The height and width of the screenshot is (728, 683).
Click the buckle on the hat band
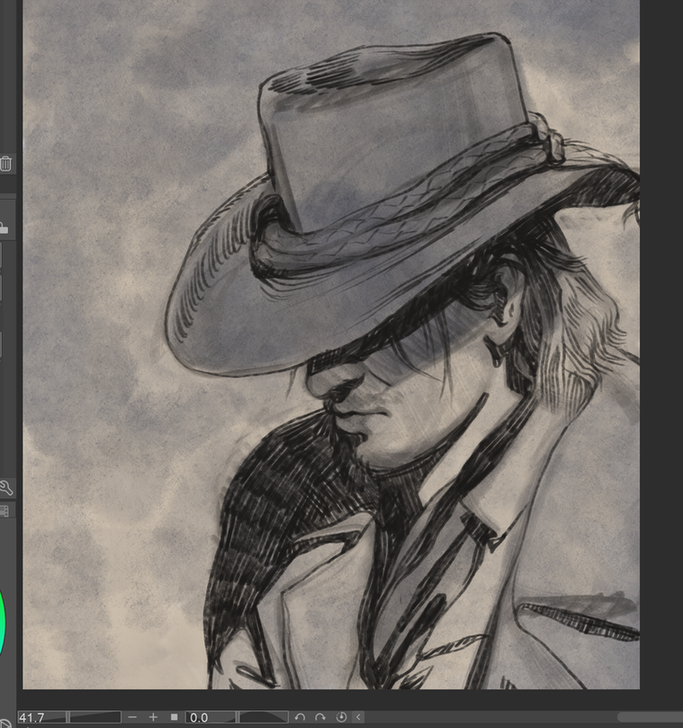coord(547,141)
